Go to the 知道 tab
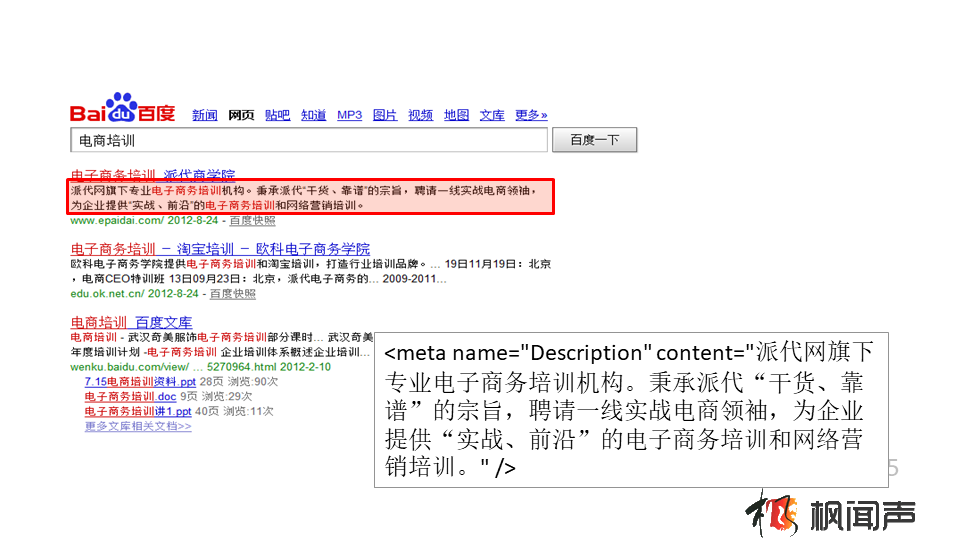The image size is (960, 540). 313,115
